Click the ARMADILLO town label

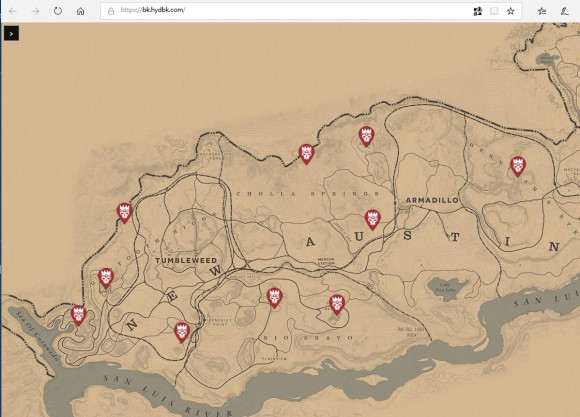pyautogui.click(x=432, y=200)
